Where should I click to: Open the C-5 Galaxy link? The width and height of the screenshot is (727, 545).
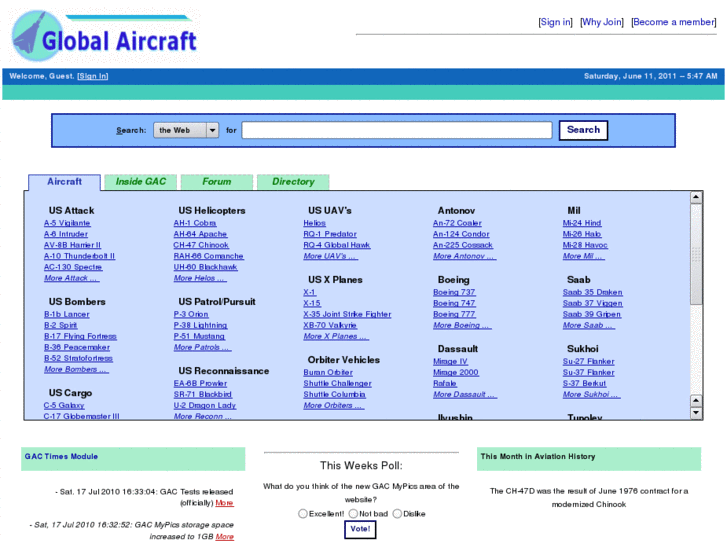pos(64,405)
